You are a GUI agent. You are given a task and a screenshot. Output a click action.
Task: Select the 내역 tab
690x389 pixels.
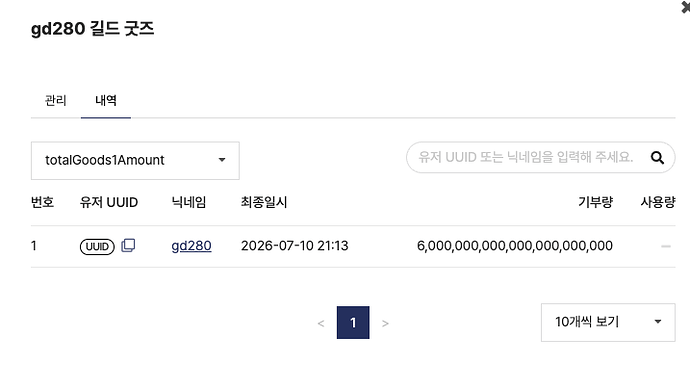coord(106,100)
